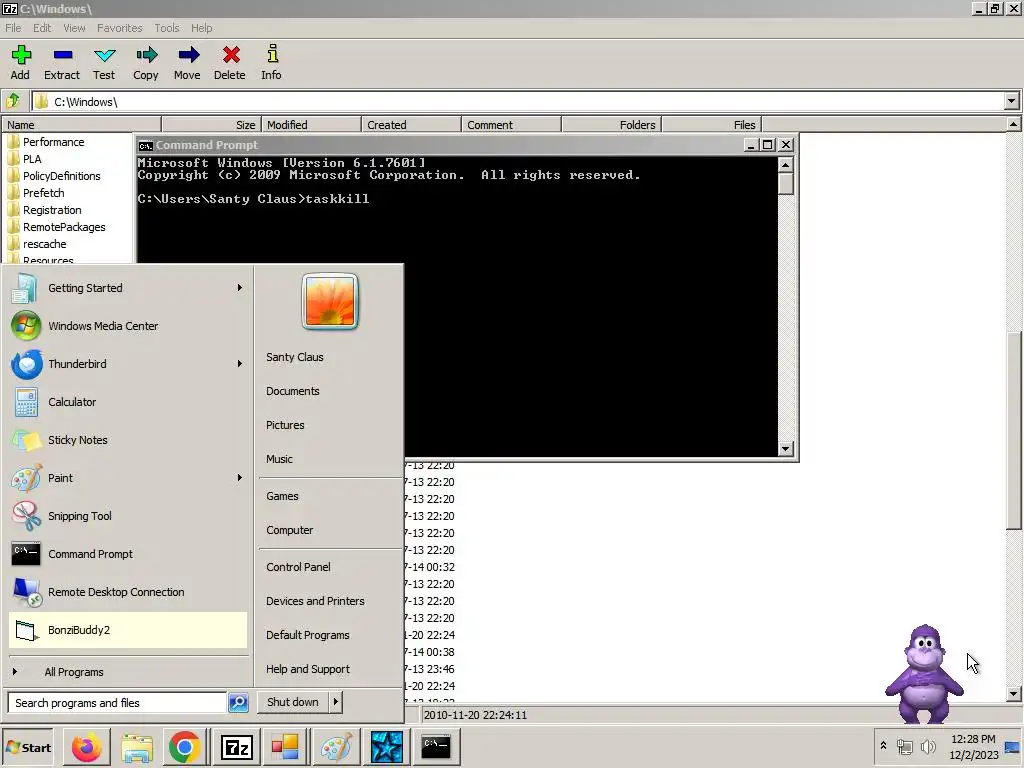
Task: Expand Getting Started submenu arrow
Action: tap(240, 288)
